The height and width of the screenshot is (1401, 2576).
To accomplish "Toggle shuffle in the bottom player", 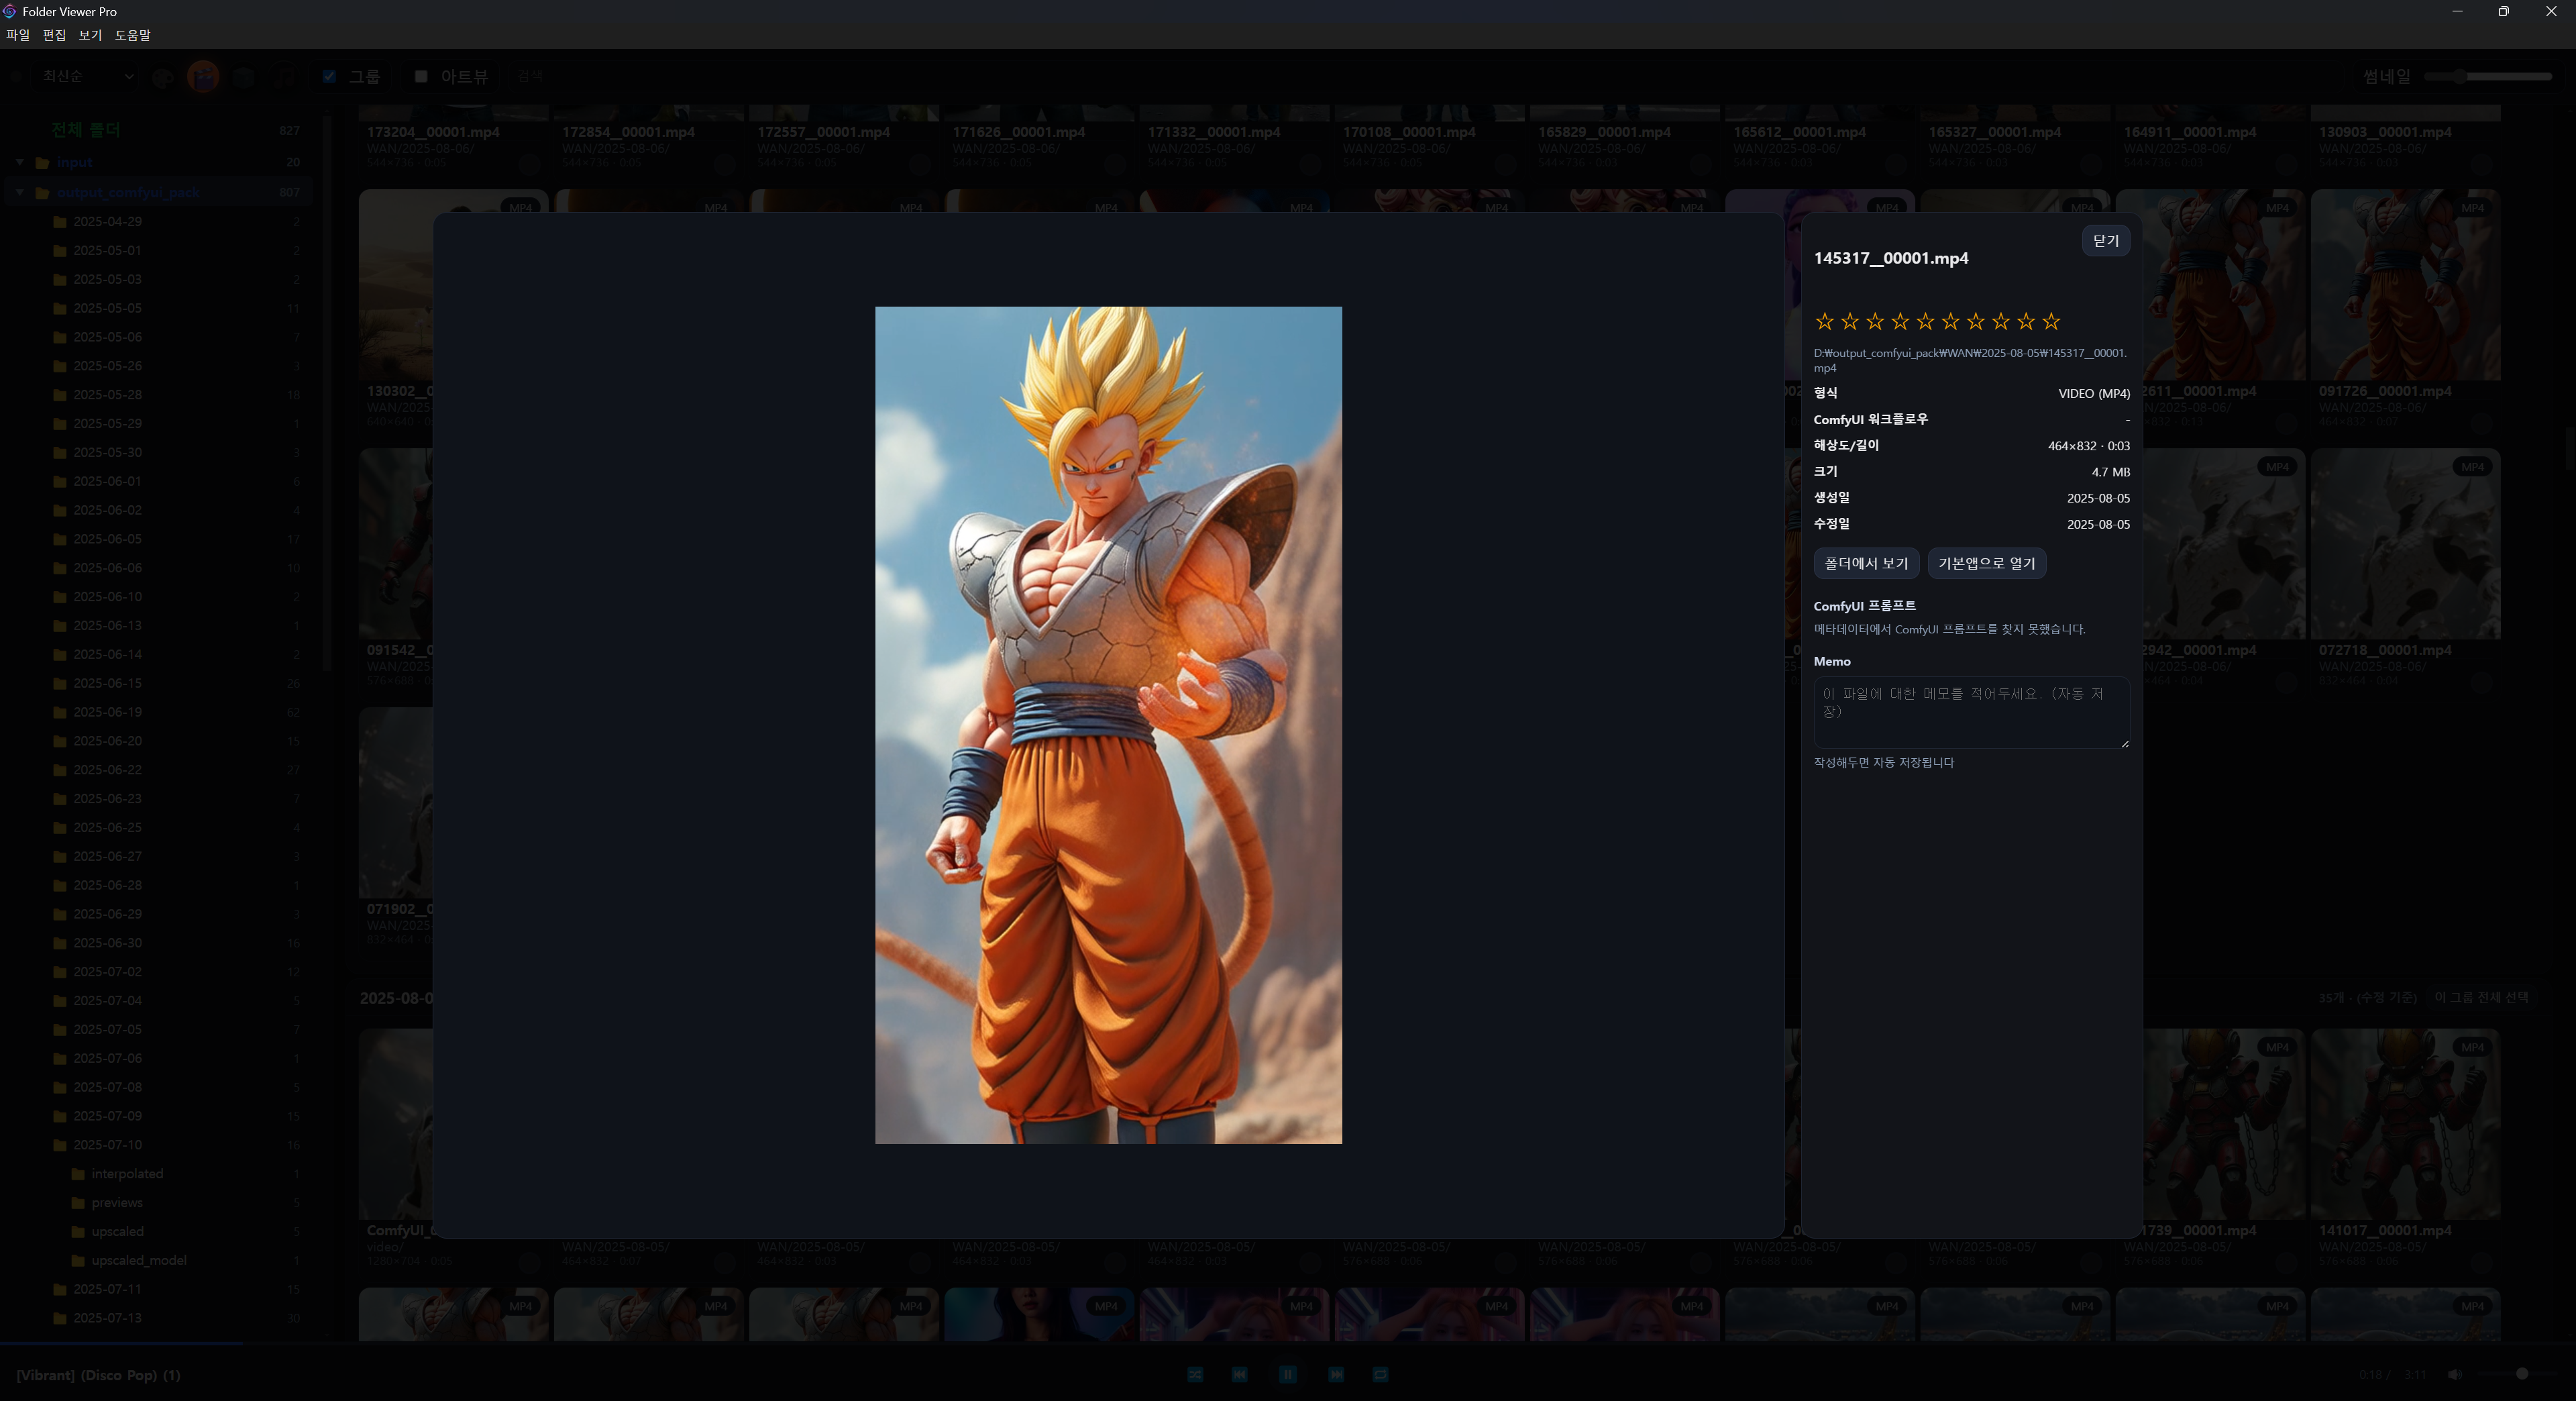I will (x=1195, y=1374).
